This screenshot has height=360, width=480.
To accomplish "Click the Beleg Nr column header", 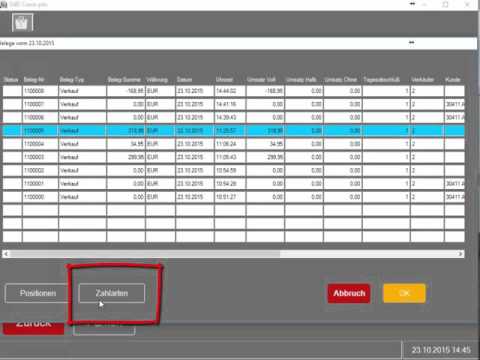I will (x=34, y=80).
